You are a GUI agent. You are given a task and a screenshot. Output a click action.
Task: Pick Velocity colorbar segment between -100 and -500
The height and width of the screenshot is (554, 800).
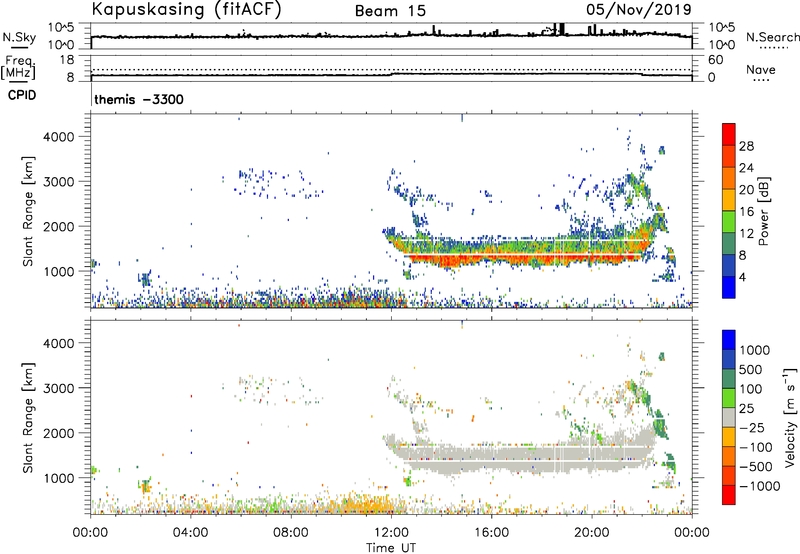(x=729, y=457)
